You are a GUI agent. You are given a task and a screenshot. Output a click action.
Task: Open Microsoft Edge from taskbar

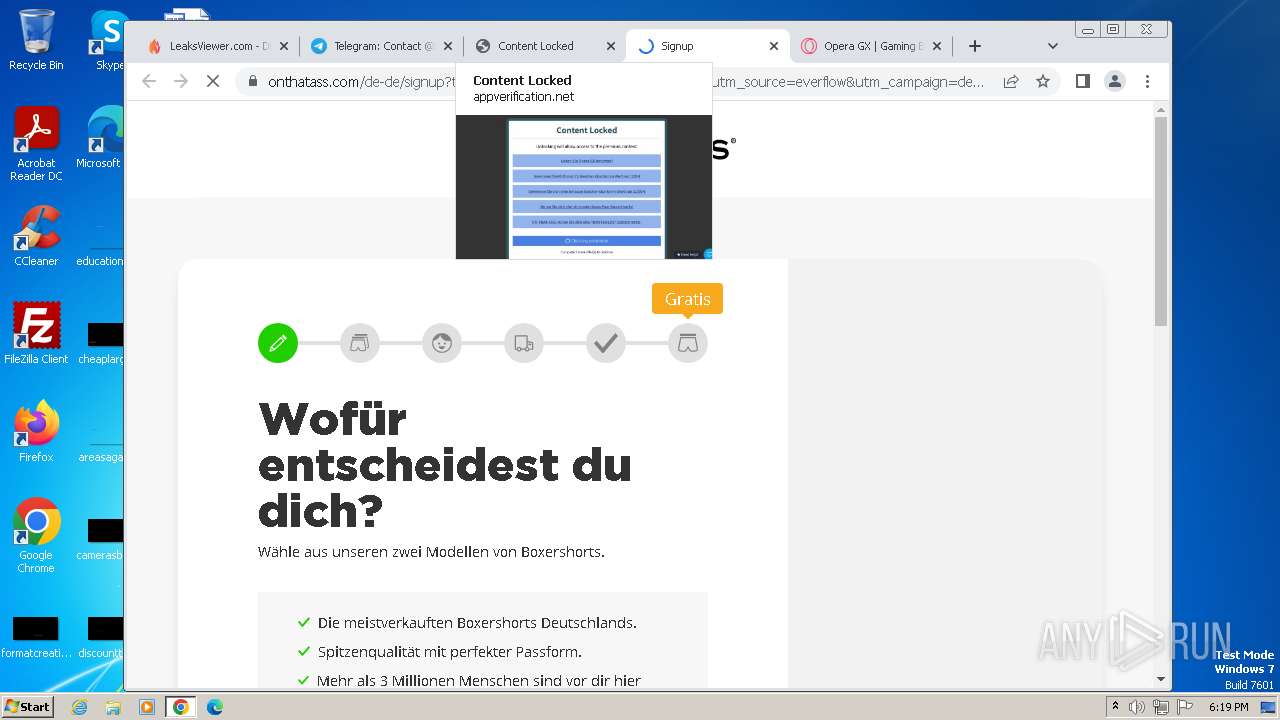point(215,707)
